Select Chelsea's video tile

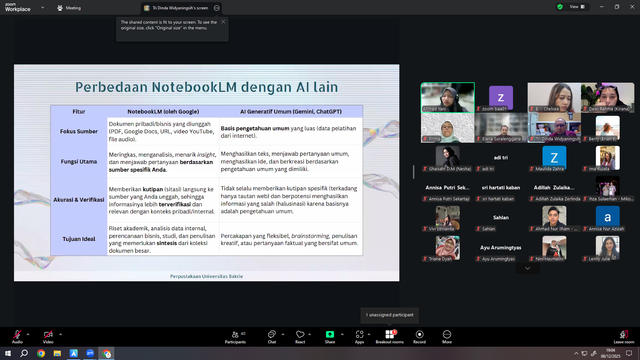pyautogui.click(x=554, y=98)
